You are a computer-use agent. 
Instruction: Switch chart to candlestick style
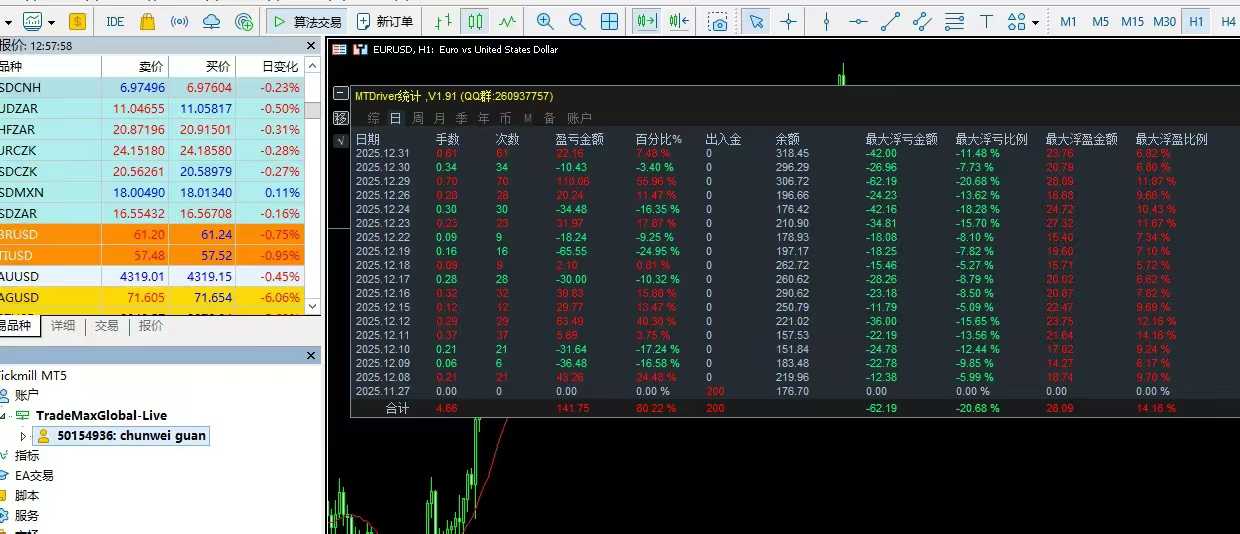click(476, 21)
